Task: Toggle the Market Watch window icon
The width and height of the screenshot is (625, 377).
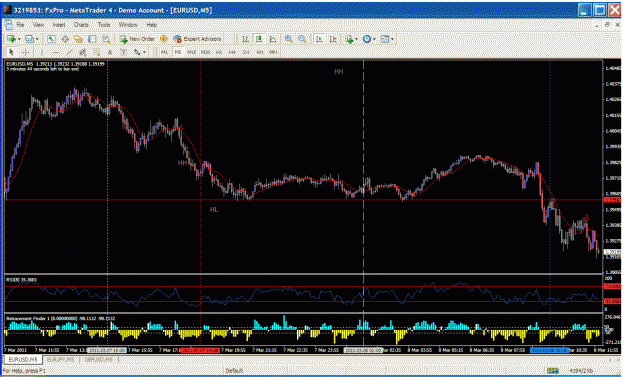Action: coord(51,39)
